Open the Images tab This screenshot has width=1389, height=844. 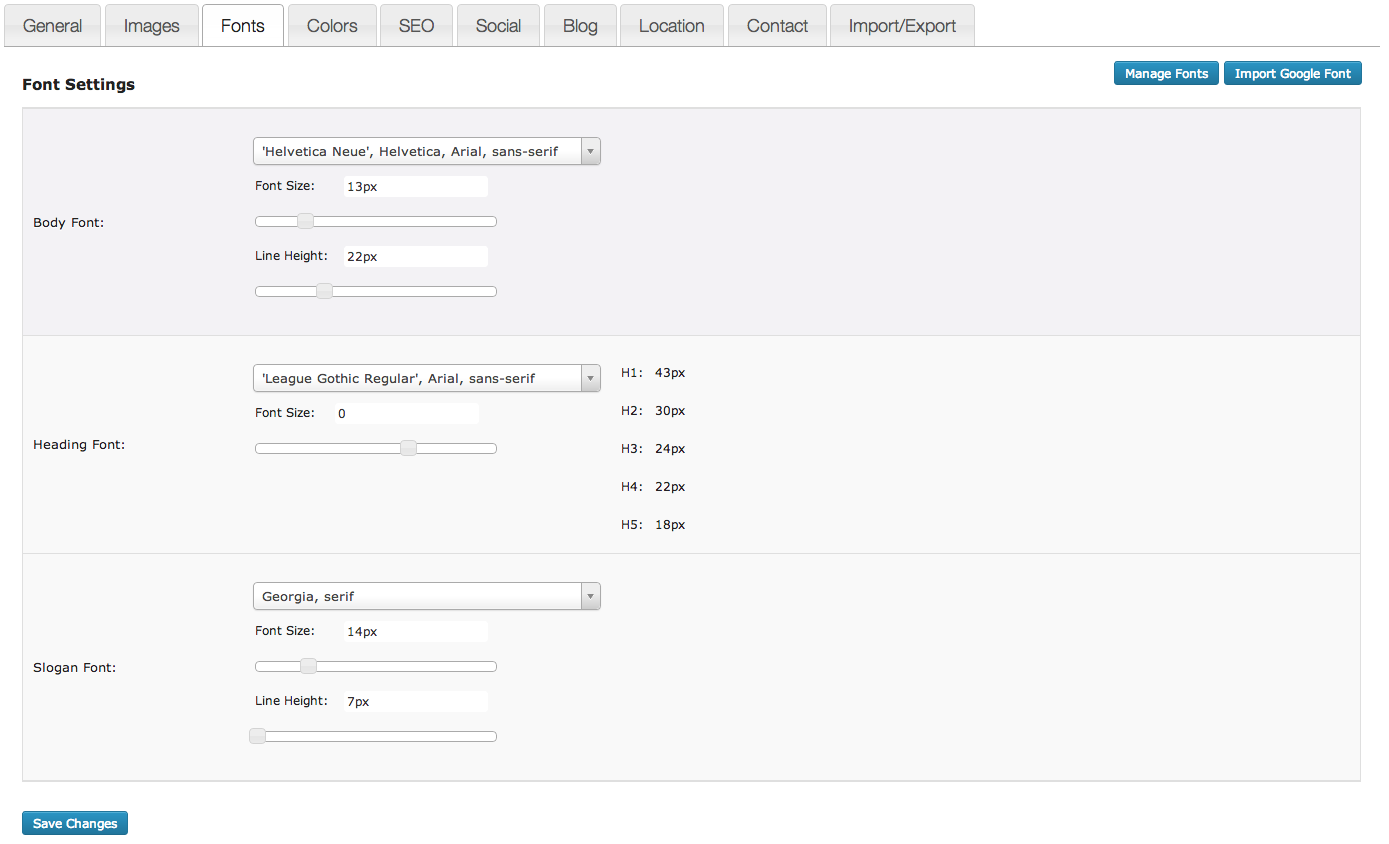point(151,26)
